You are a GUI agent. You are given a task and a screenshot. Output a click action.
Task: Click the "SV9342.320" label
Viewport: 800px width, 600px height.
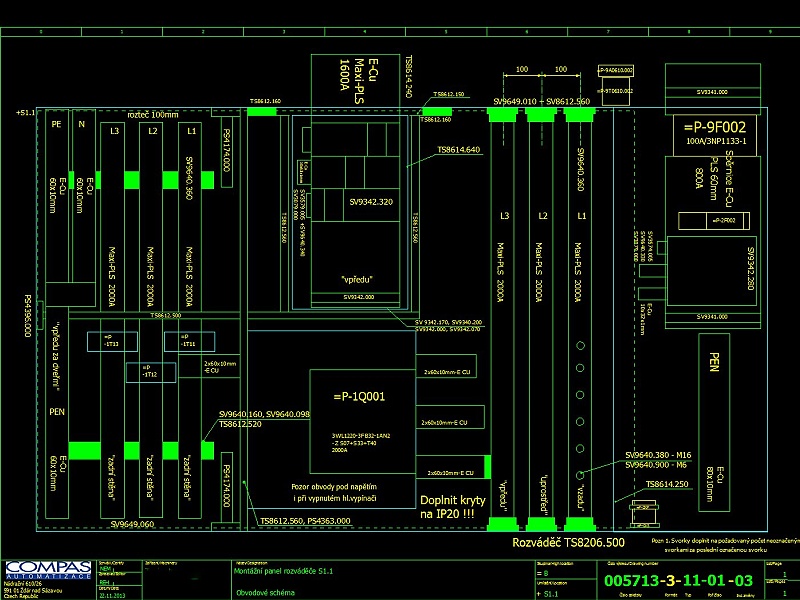pyautogui.click(x=371, y=202)
